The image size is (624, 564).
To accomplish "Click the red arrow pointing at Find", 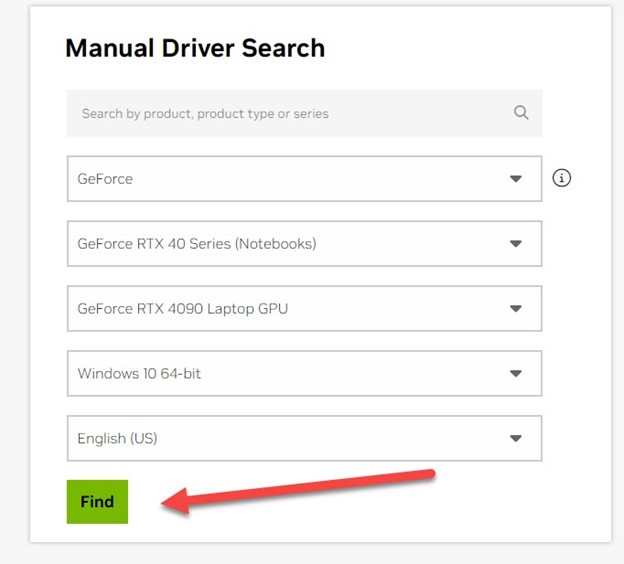I will [300, 487].
